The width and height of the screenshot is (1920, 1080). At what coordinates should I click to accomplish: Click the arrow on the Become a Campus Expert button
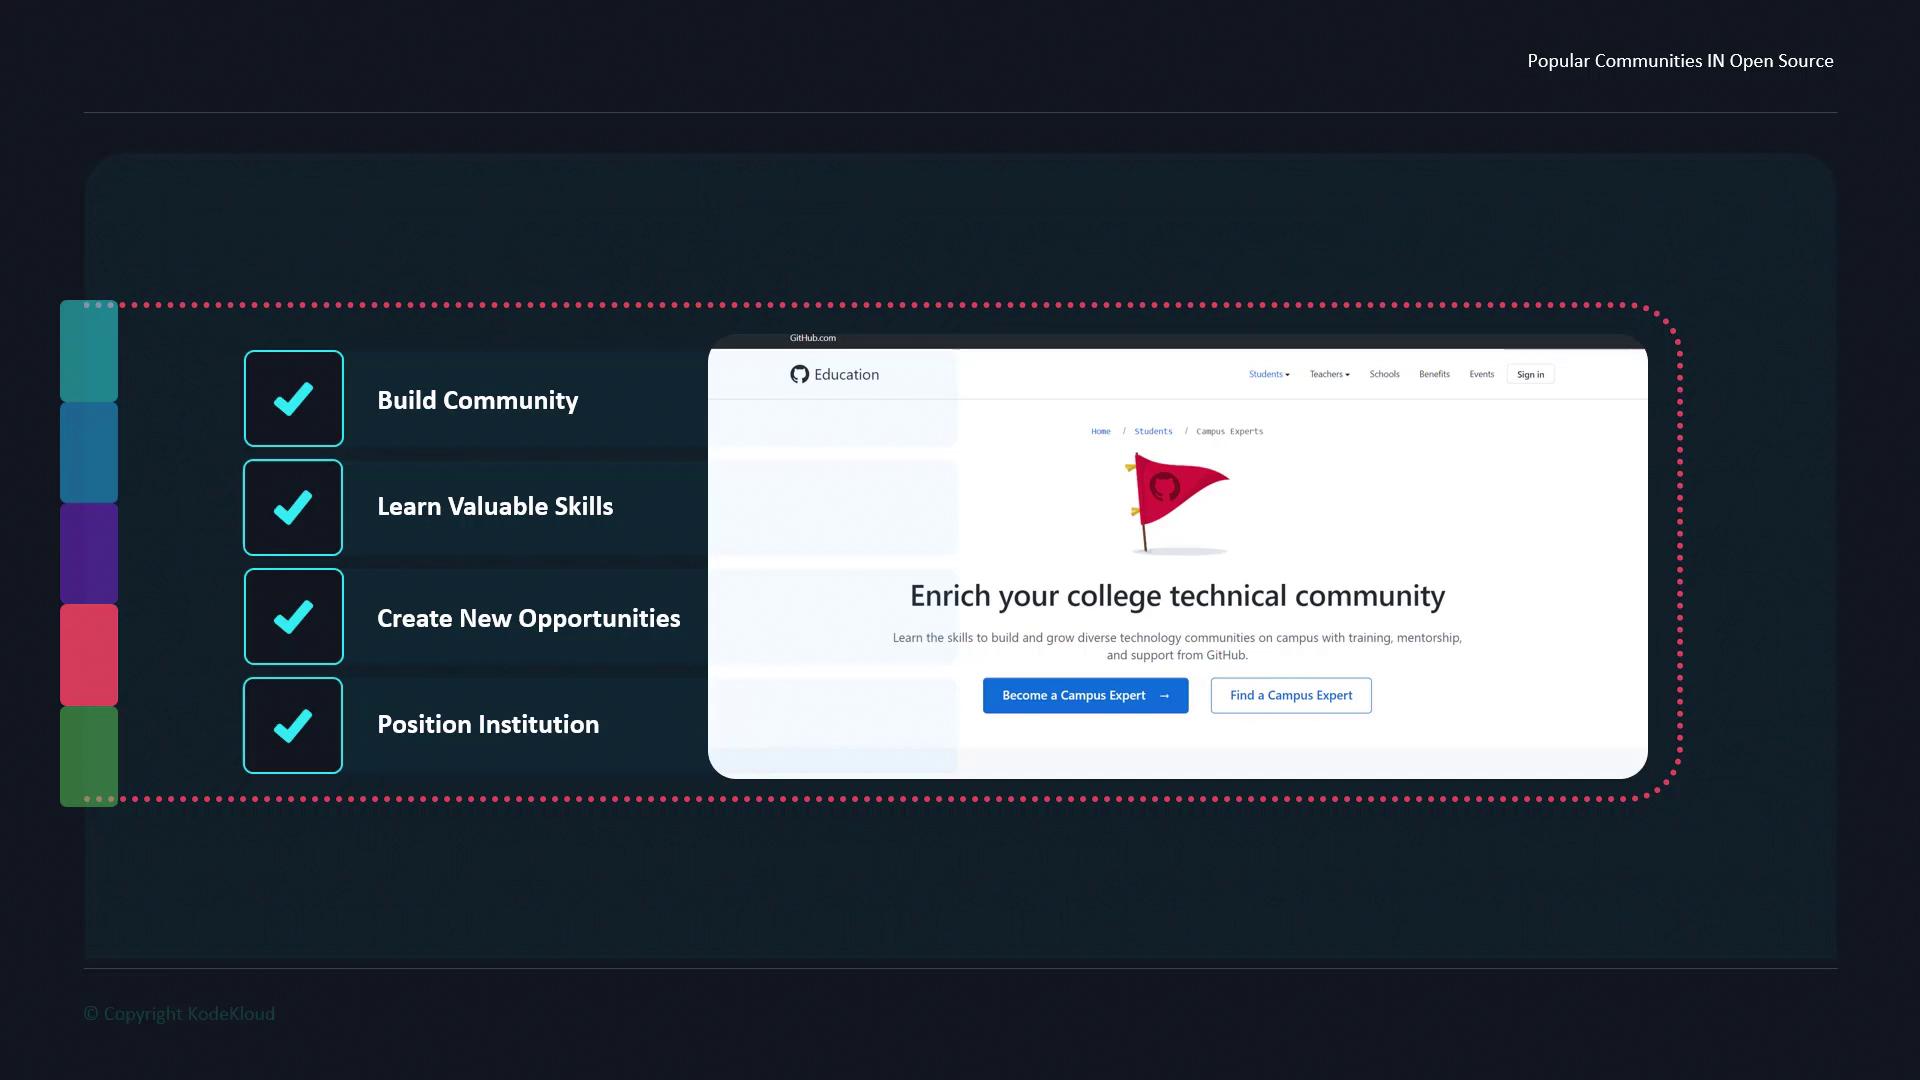click(1164, 696)
